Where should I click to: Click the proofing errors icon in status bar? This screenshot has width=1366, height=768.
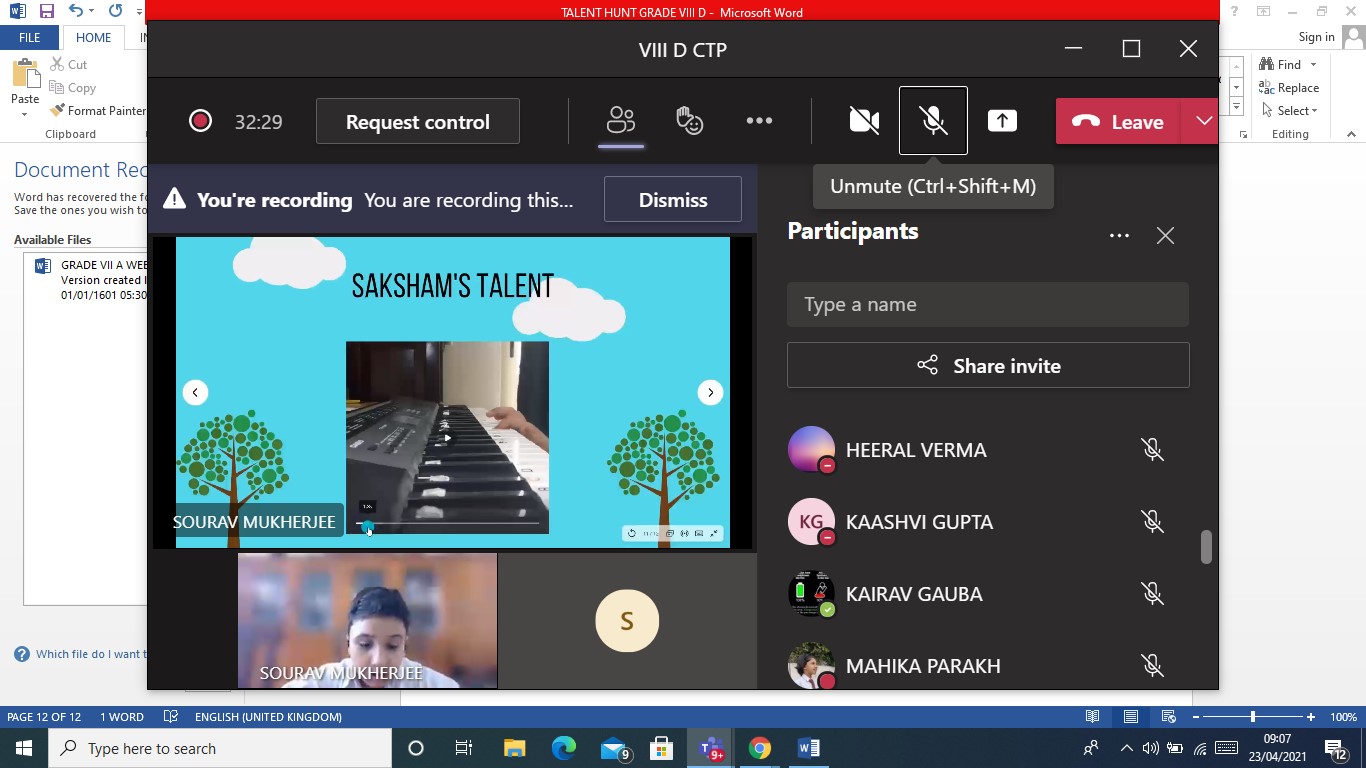coord(170,717)
